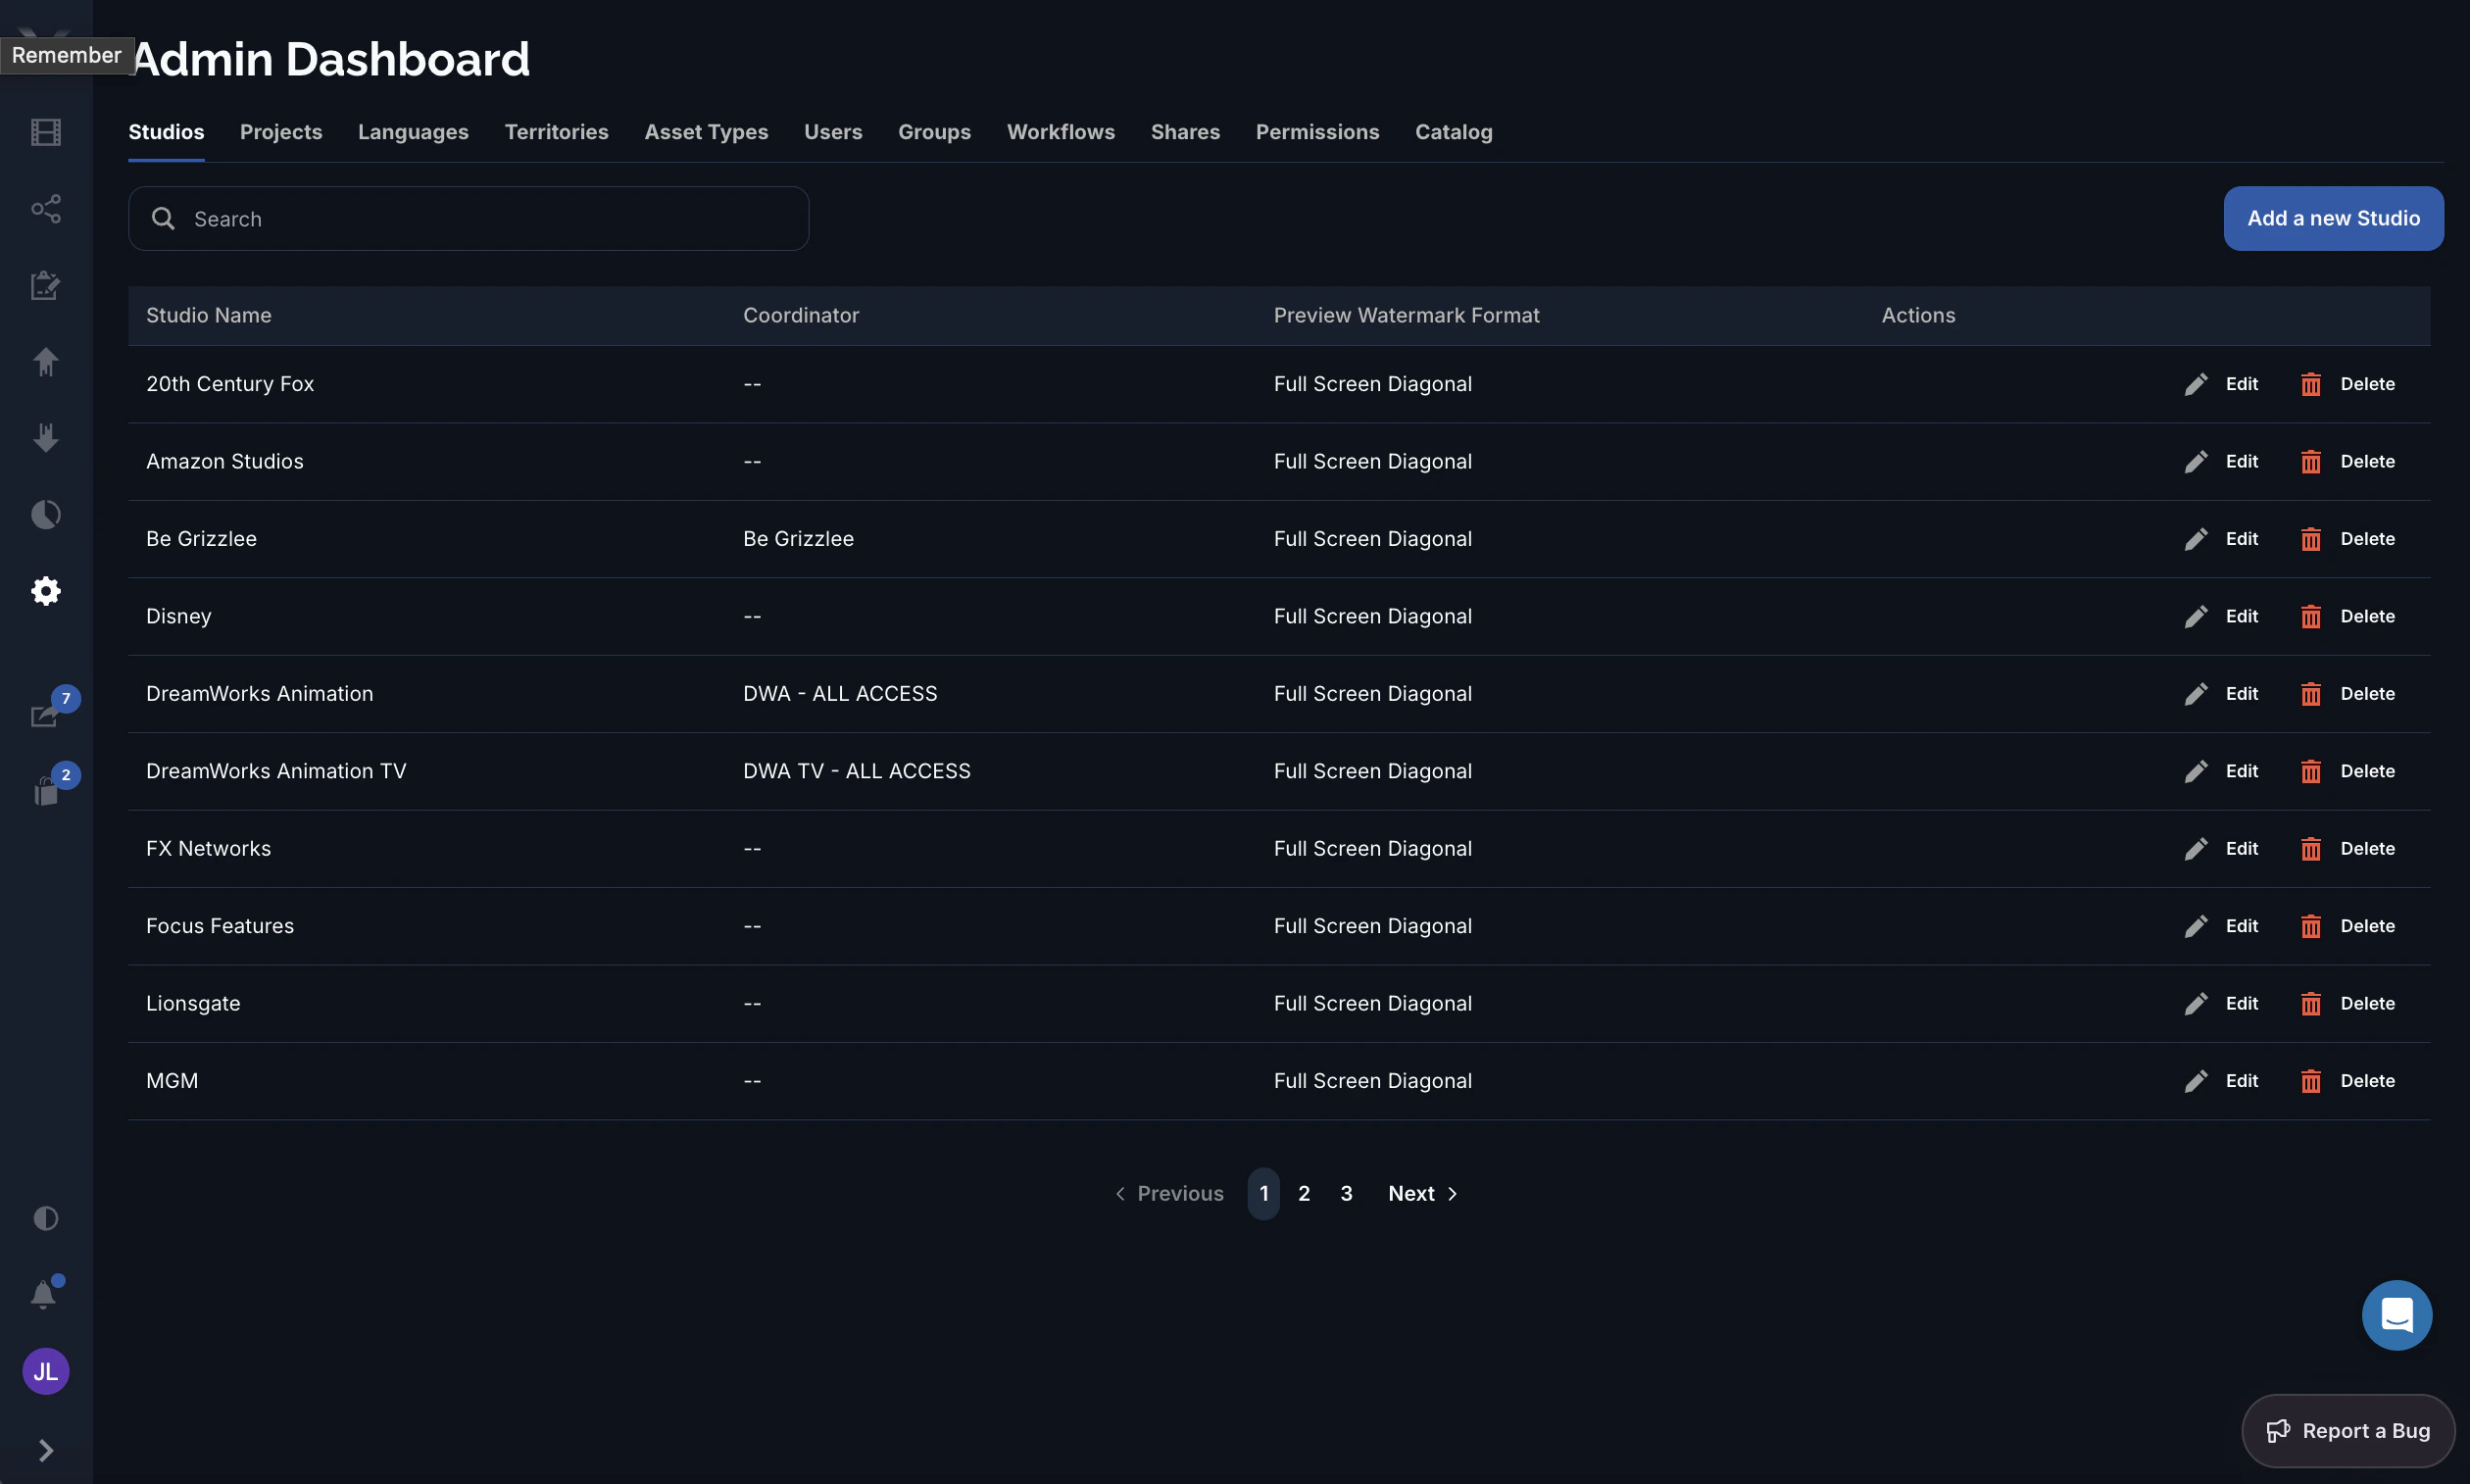Click the pencil icon for FX Networks
The width and height of the screenshot is (2470, 1484).
[x=2196, y=849]
